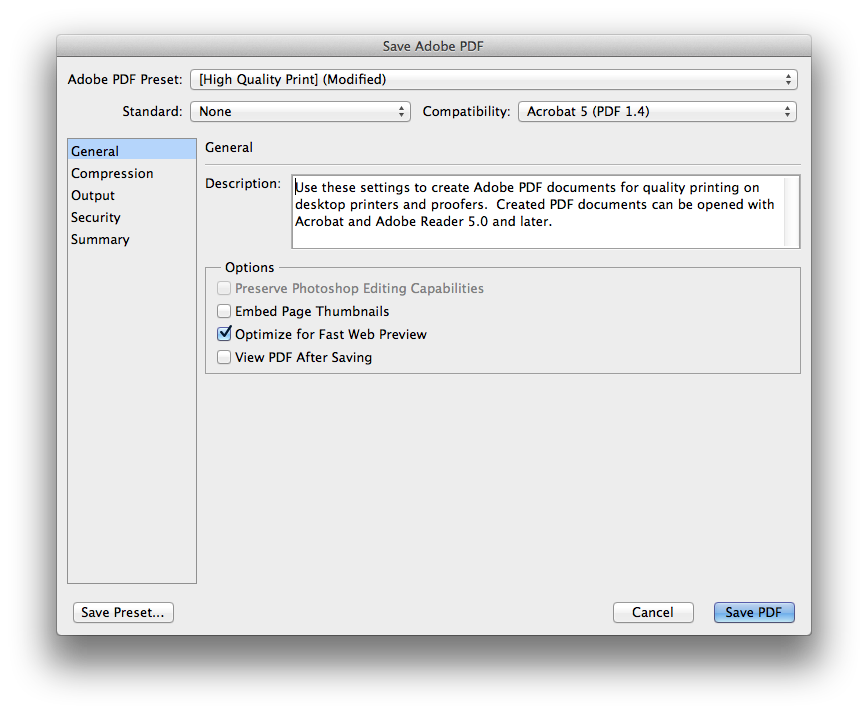Go to the Security section
Image resolution: width=868 pixels, height=714 pixels.
(x=96, y=217)
